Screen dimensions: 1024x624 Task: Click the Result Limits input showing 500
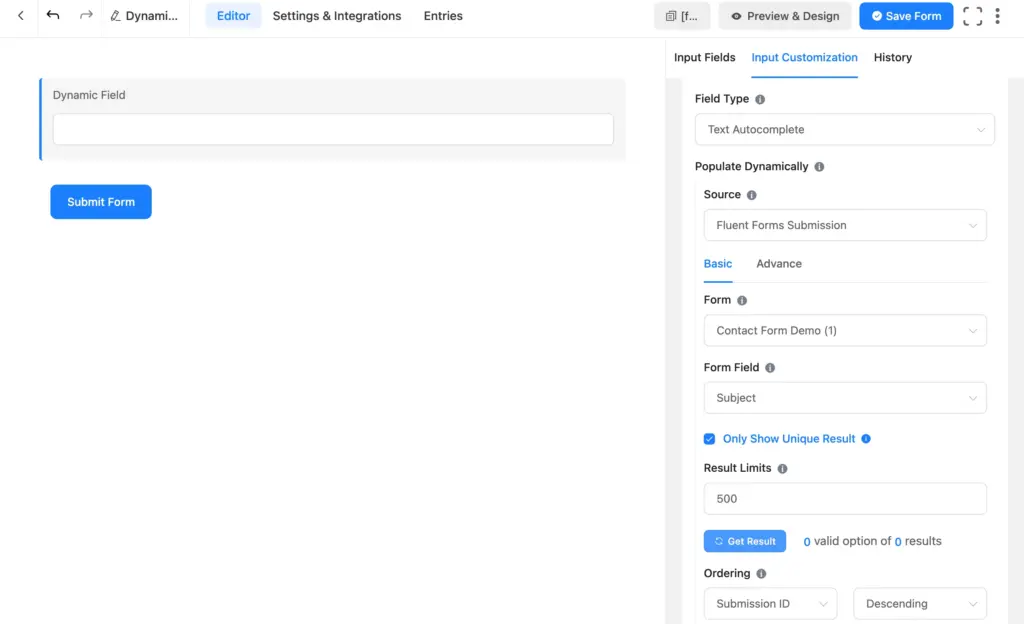[845, 499]
